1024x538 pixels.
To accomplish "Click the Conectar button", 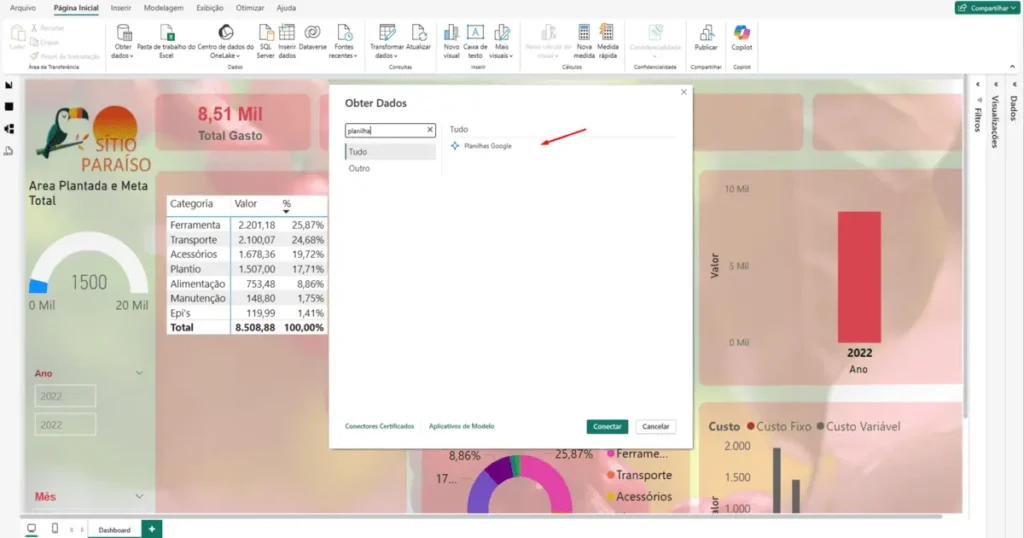I will [607, 426].
